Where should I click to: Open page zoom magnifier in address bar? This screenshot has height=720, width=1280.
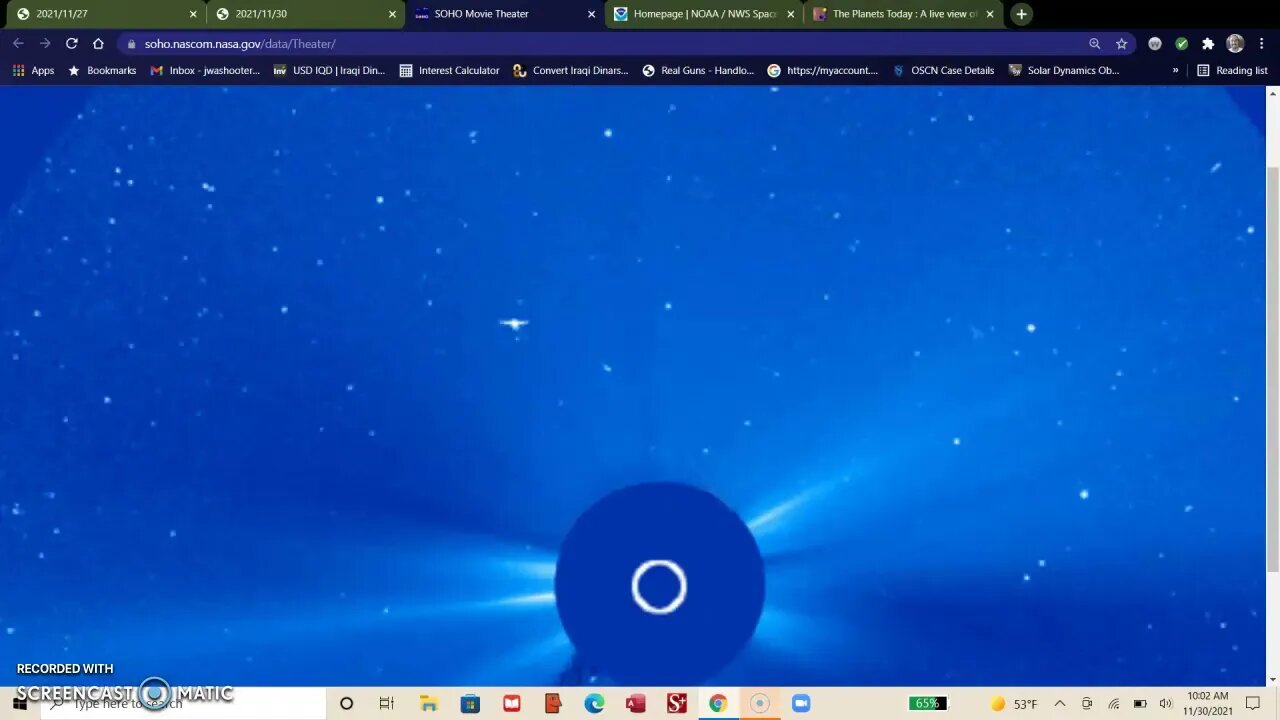pos(1095,44)
